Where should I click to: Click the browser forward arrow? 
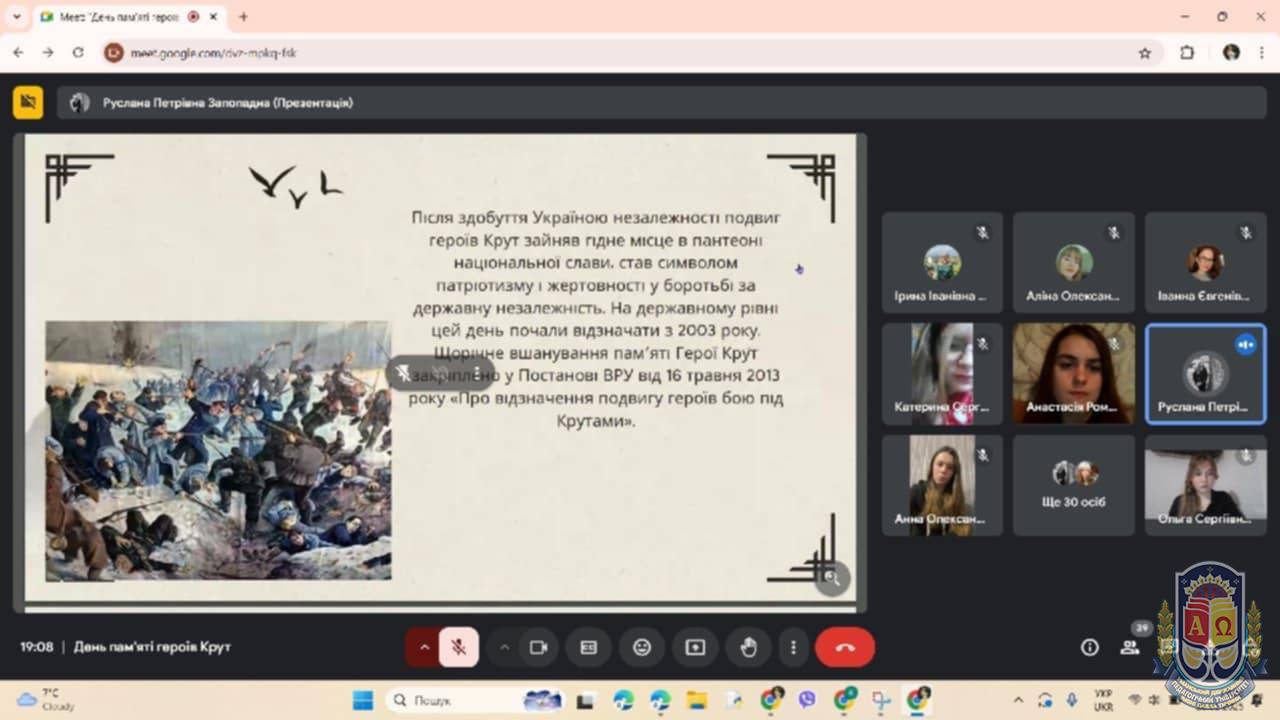48,52
